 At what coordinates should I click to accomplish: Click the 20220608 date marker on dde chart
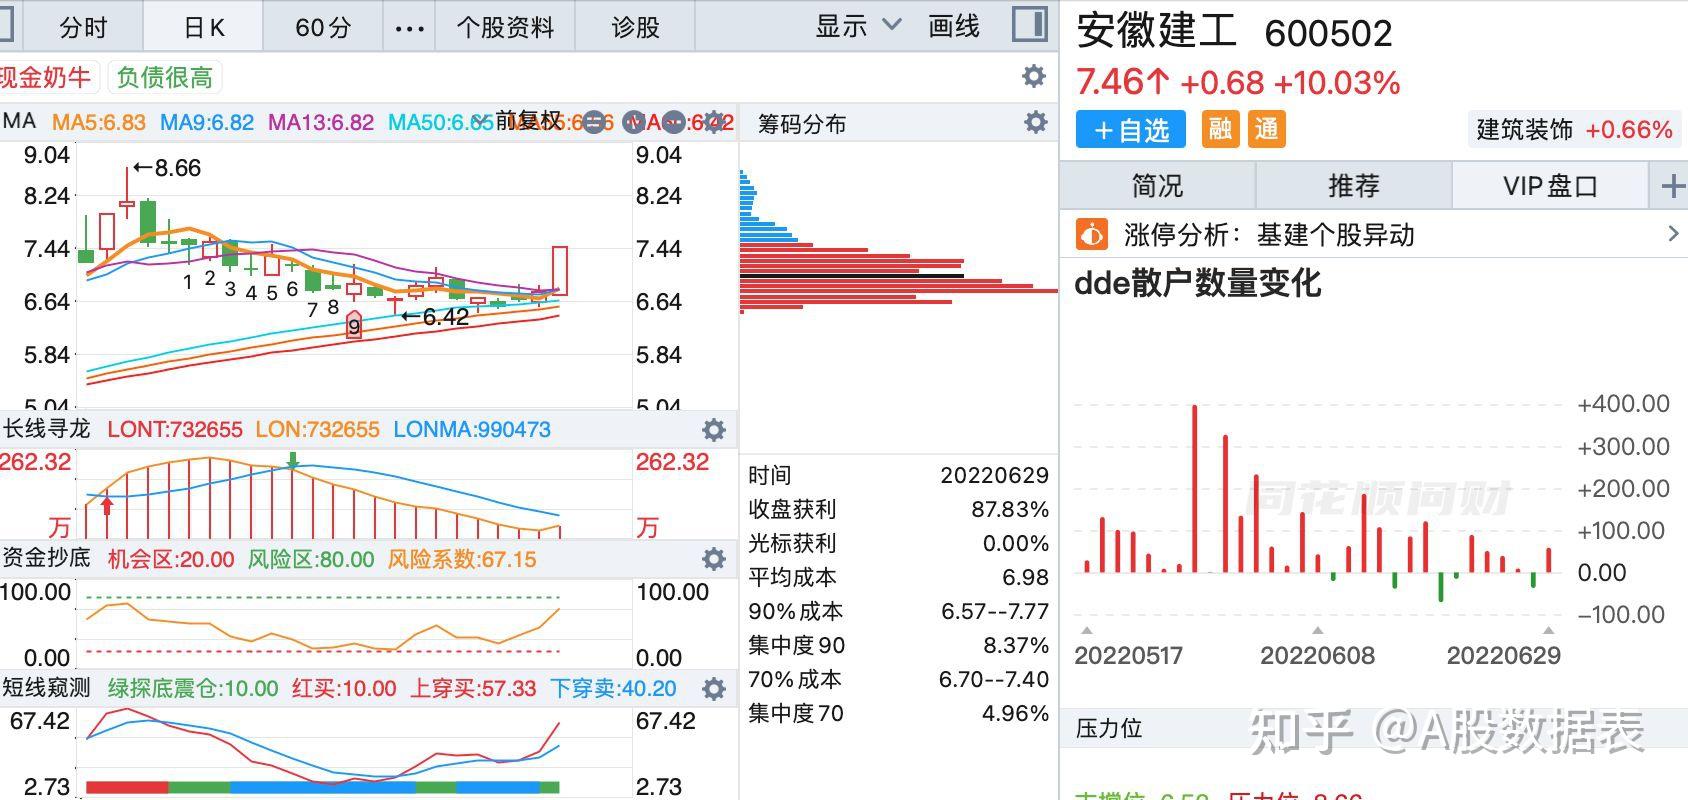pos(1317,655)
